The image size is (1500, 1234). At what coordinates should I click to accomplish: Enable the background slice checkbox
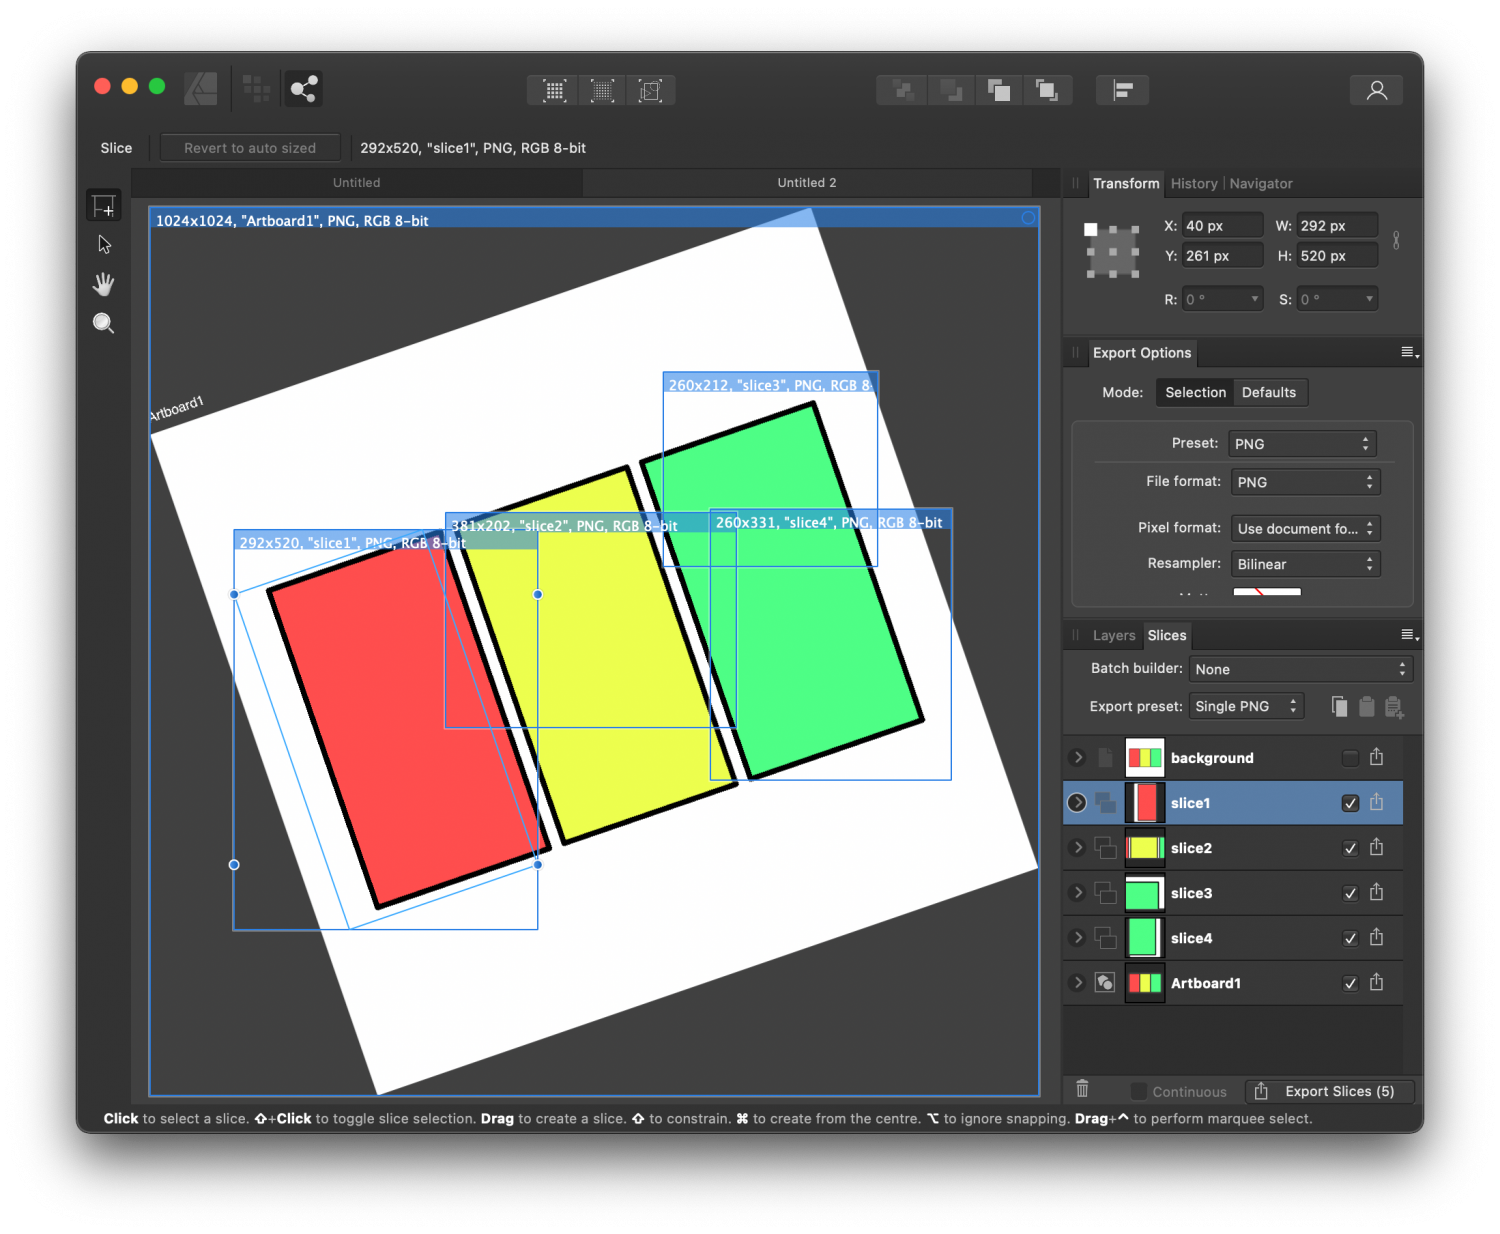[1350, 758]
